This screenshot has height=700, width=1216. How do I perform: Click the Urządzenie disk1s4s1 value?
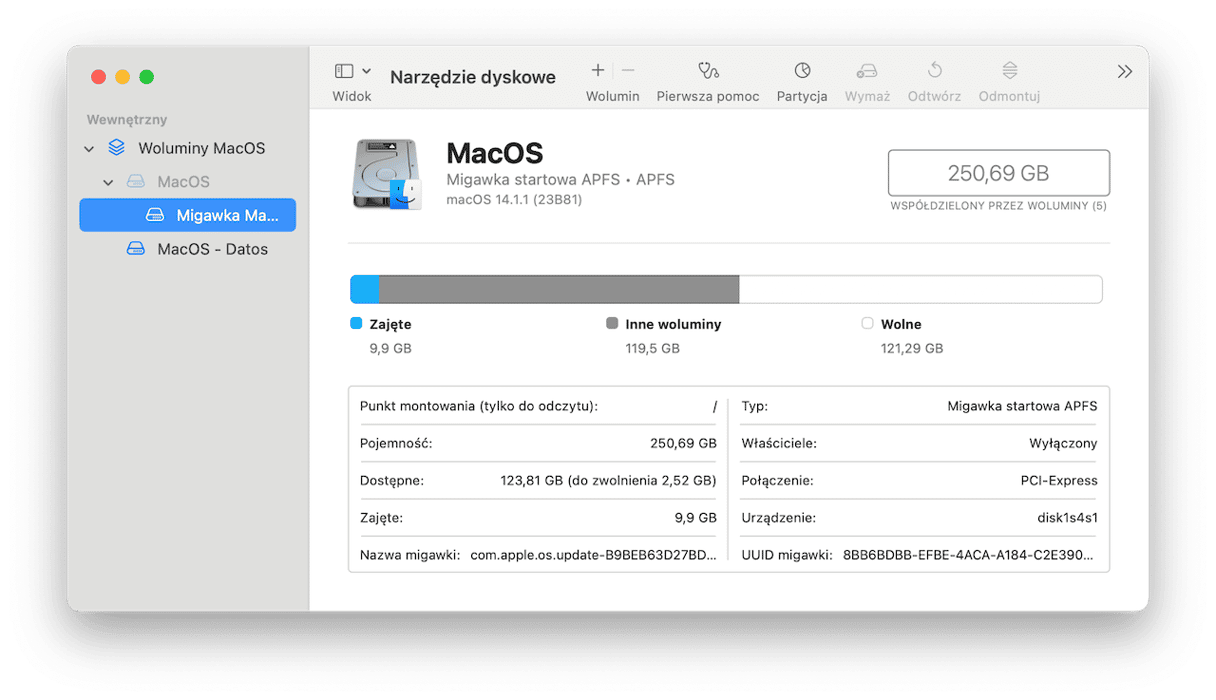pos(1067,518)
